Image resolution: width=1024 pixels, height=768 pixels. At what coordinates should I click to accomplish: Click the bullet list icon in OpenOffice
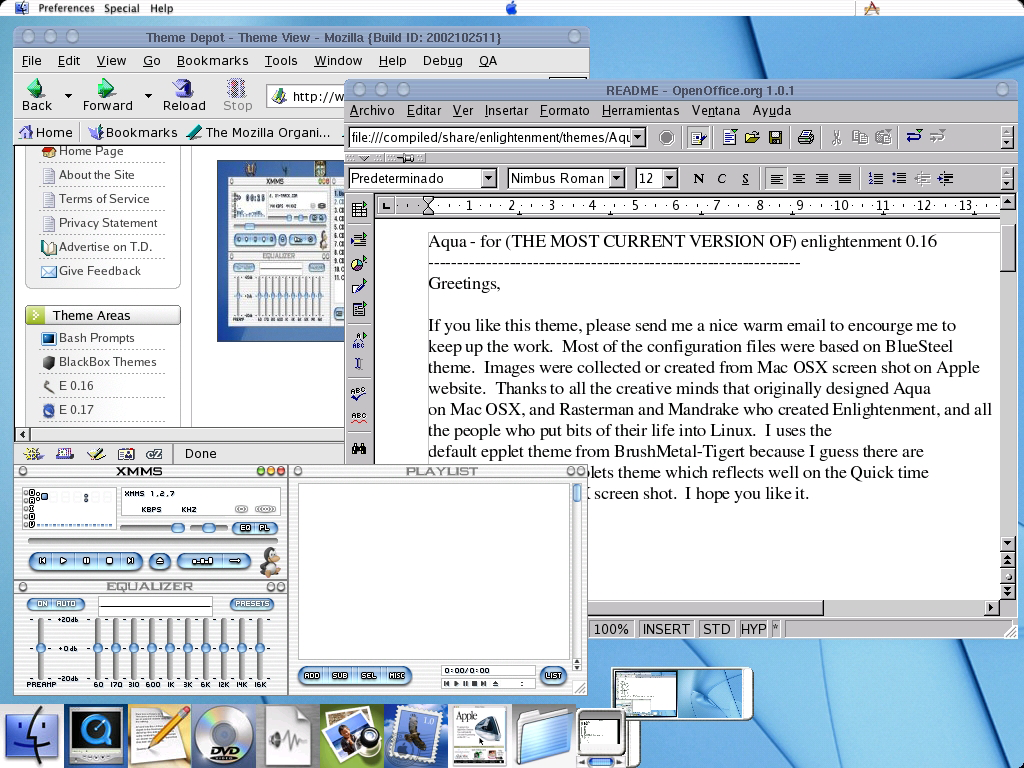point(899,178)
